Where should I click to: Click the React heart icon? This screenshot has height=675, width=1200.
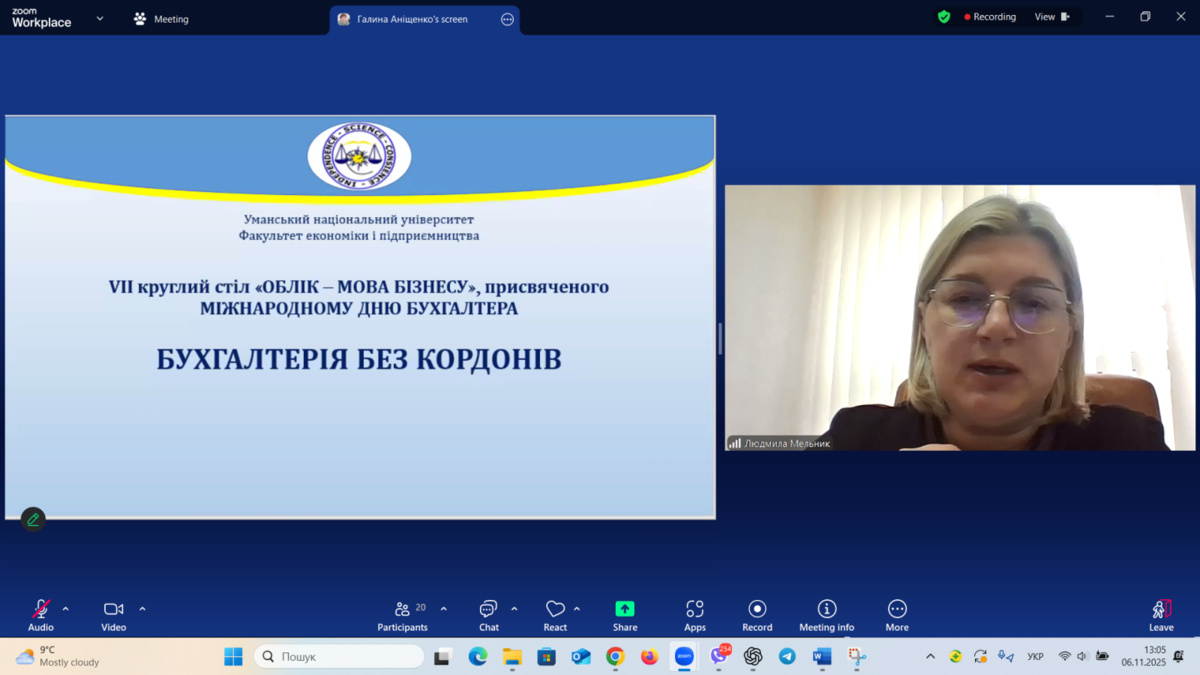(555, 614)
